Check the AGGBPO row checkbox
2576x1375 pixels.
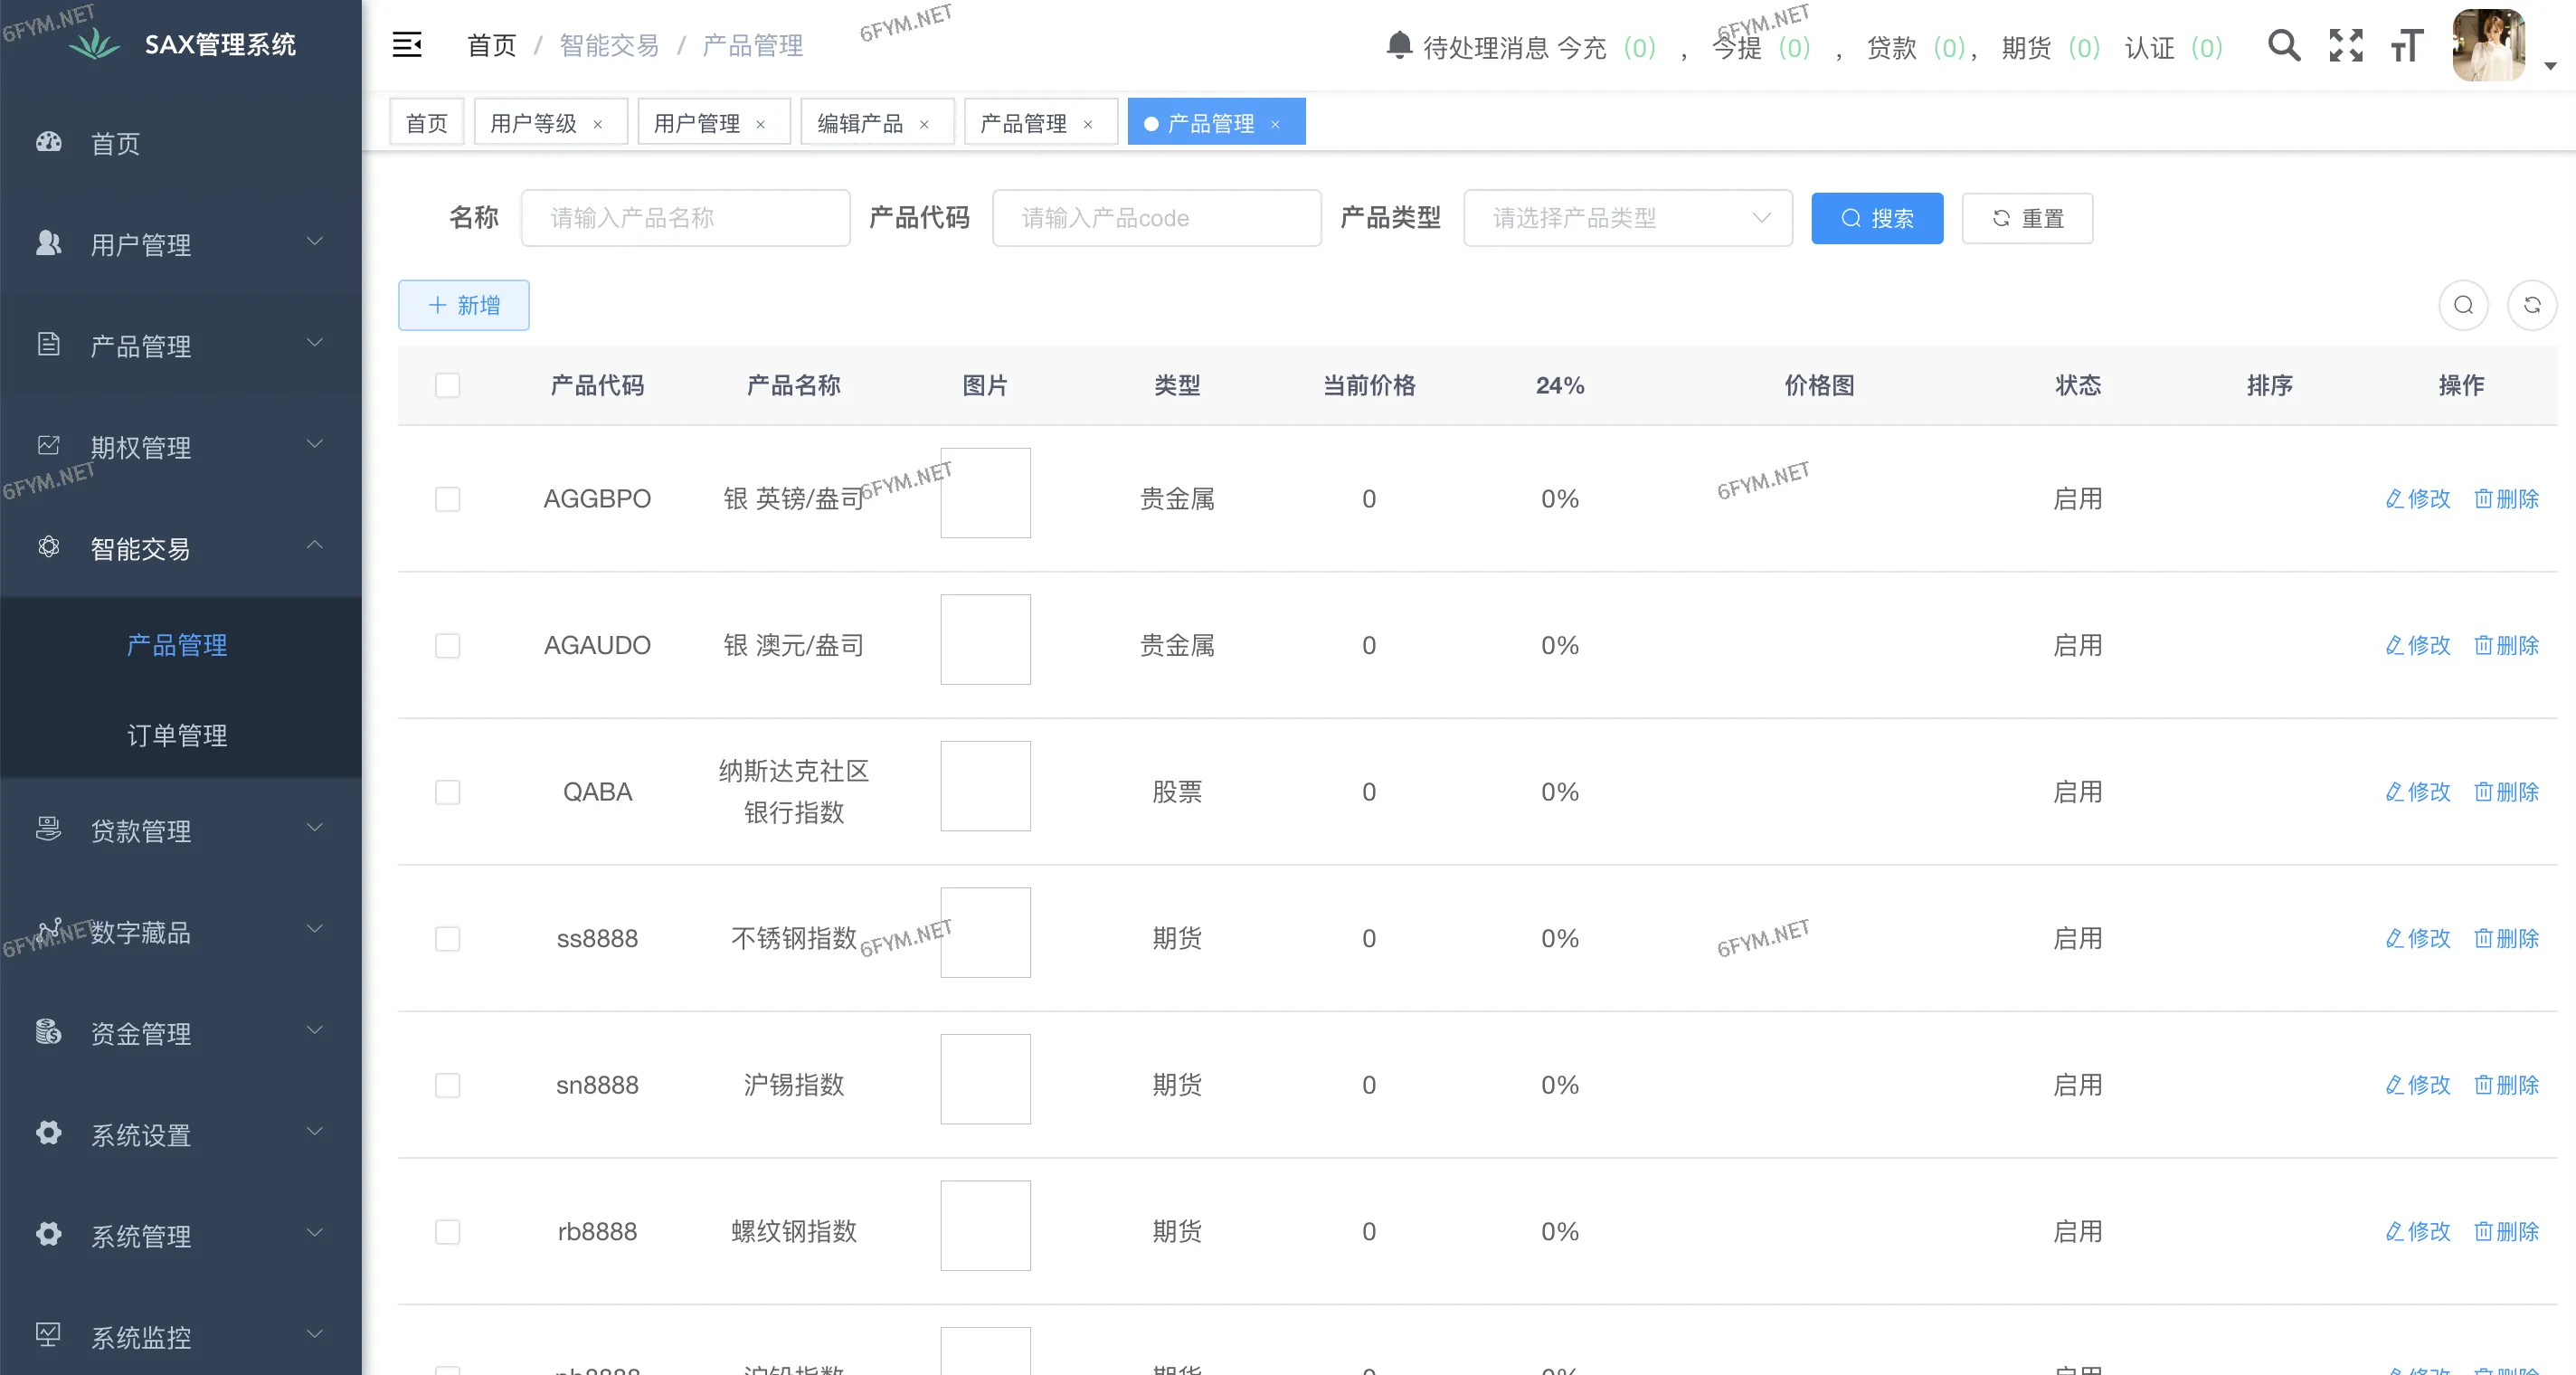click(447, 499)
